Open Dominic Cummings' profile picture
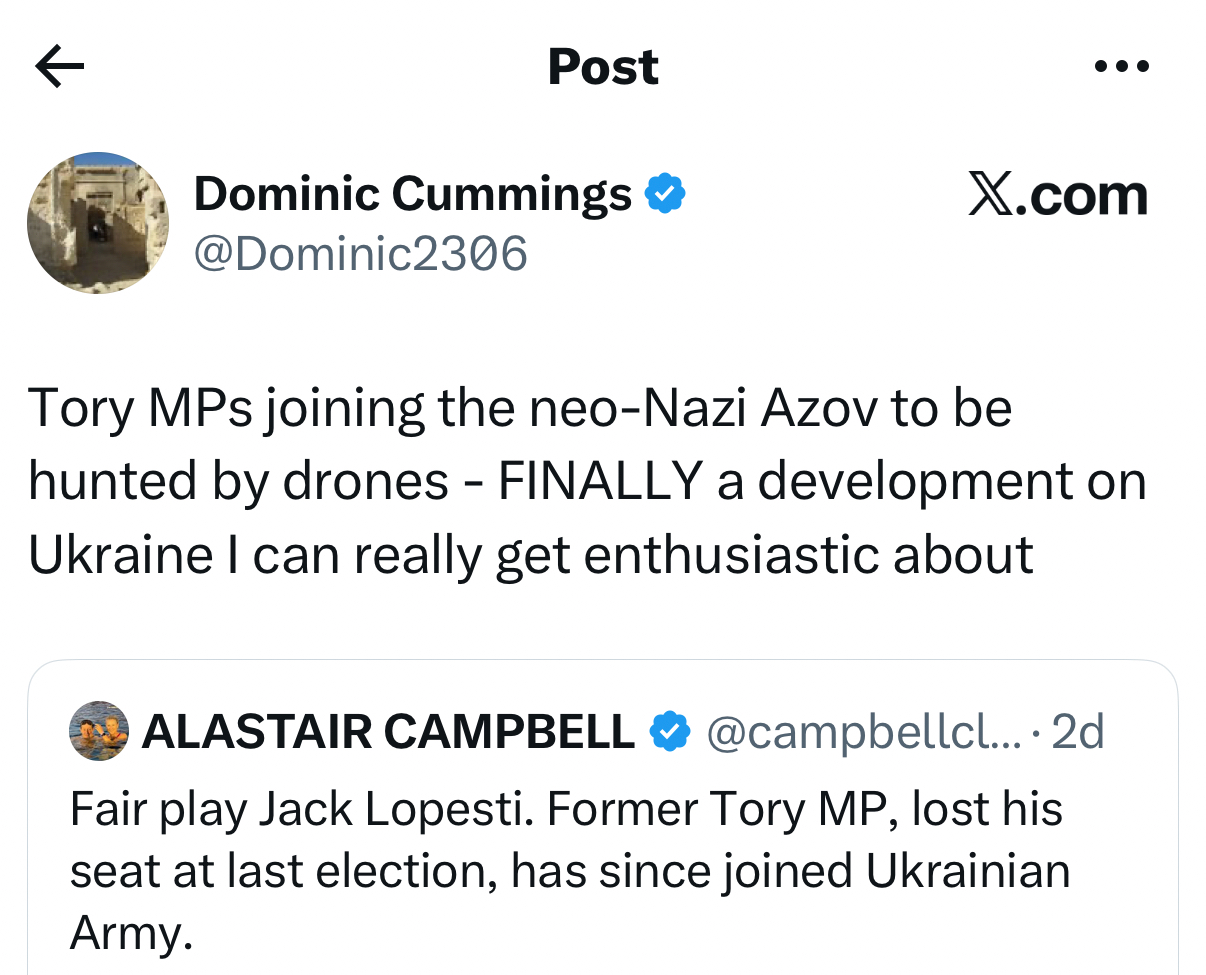The image size is (1206, 975). [98, 223]
